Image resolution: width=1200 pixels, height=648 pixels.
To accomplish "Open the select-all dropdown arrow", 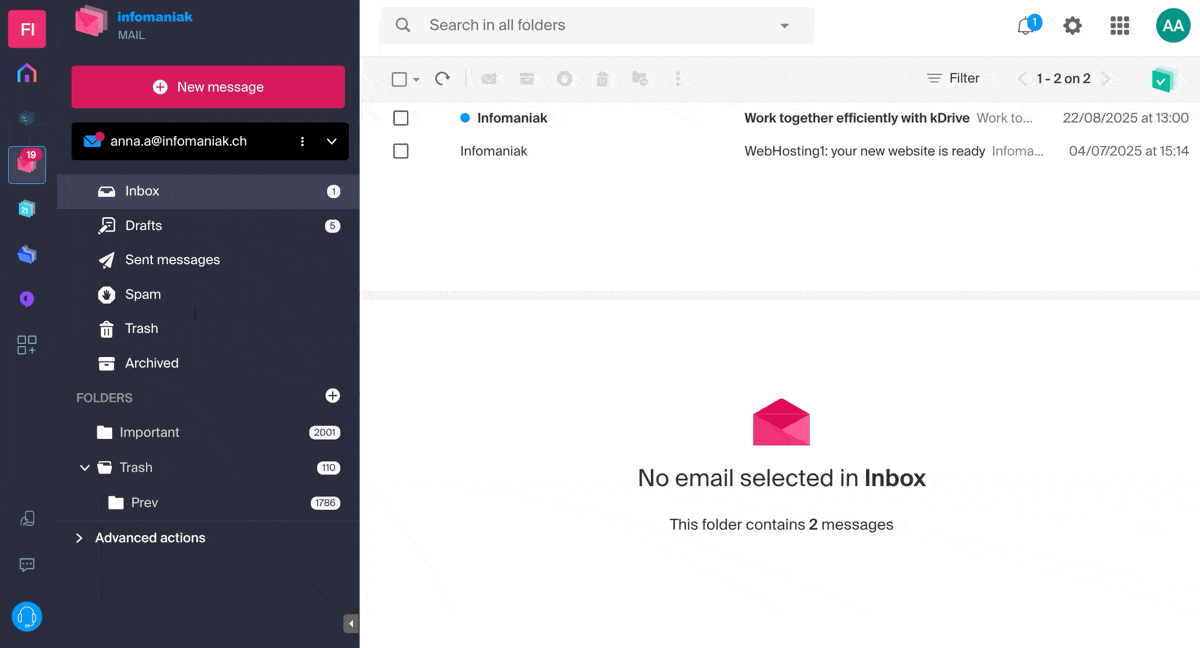I will coord(416,79).
